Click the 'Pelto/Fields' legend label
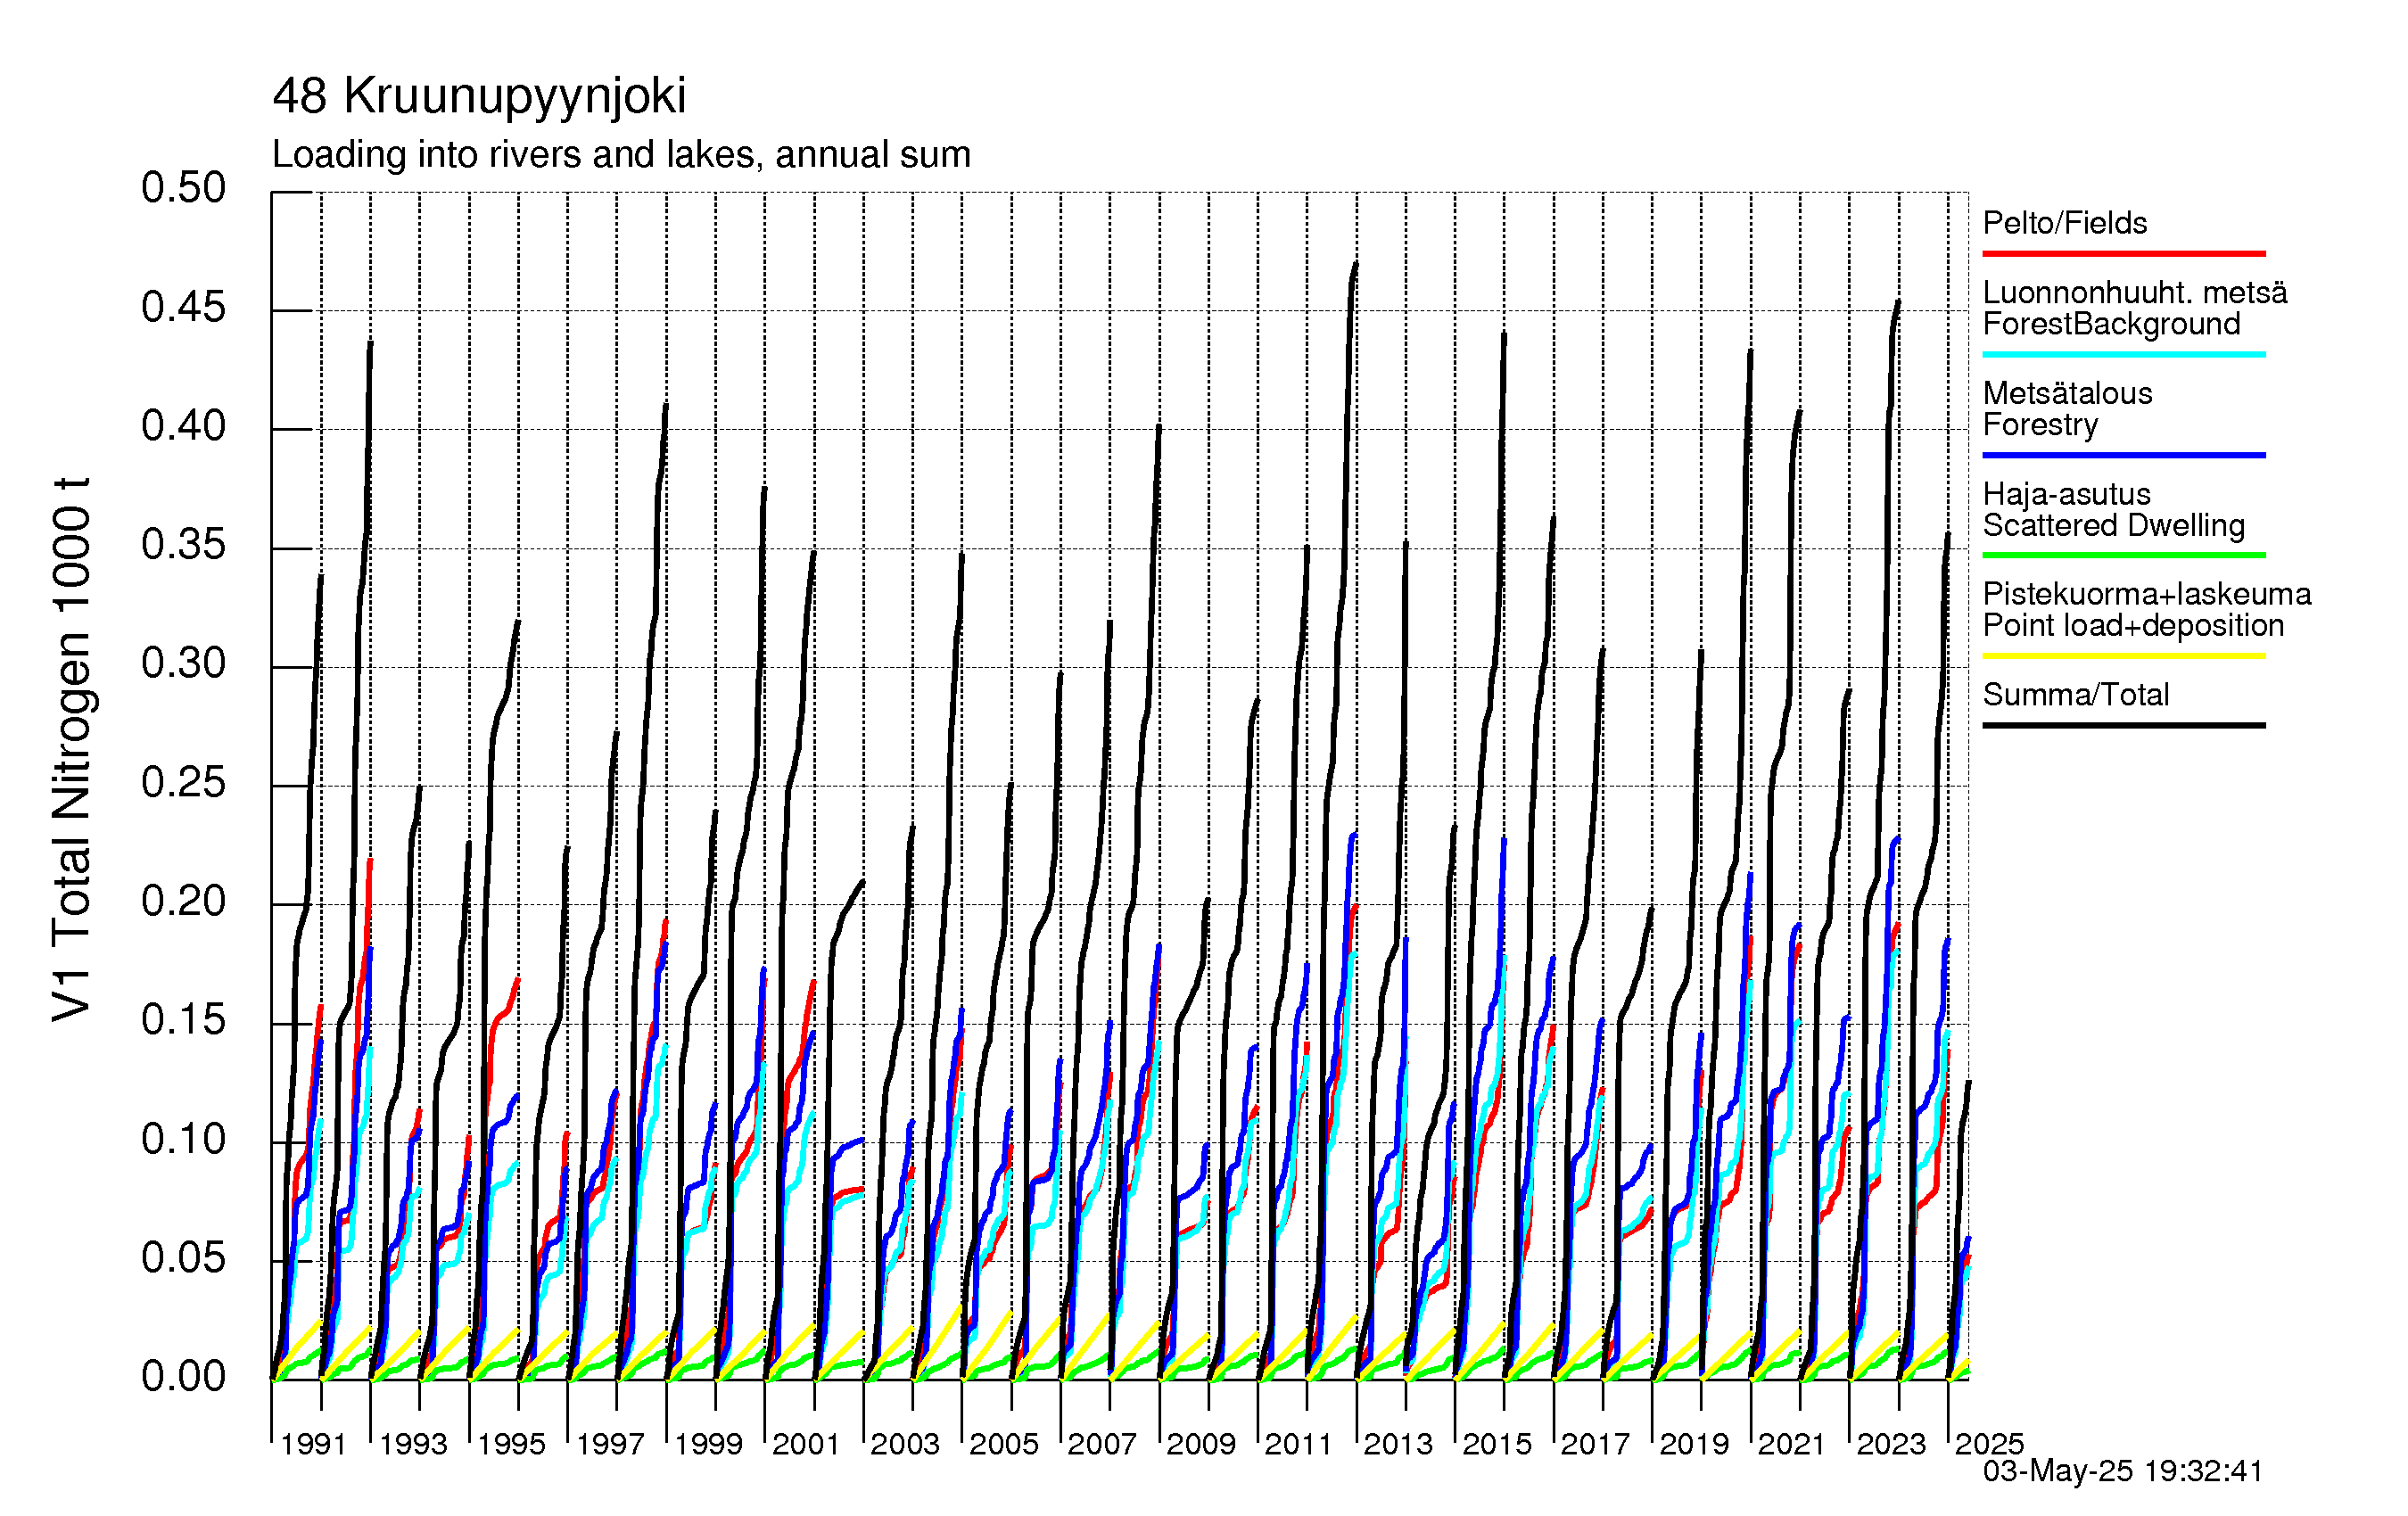 (2065, 222)
